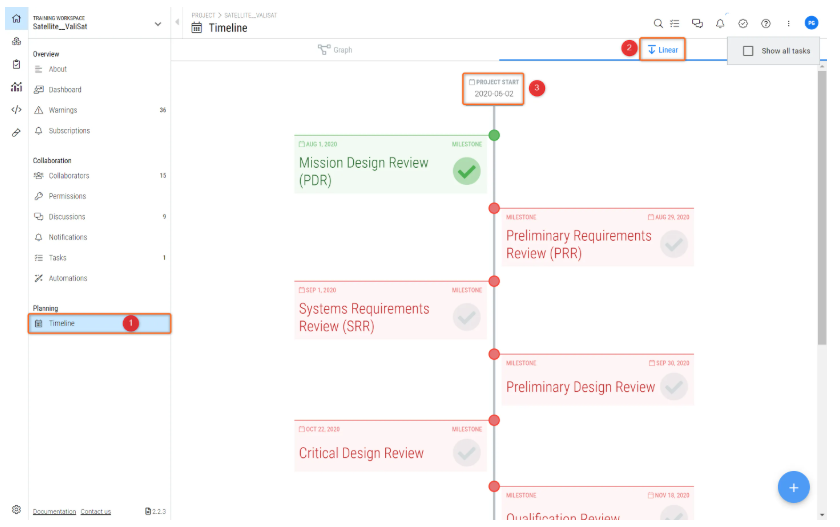This screenshot has height=527, width=840.
Task: Open the Documentation link
Action: (x=54, y=511)
